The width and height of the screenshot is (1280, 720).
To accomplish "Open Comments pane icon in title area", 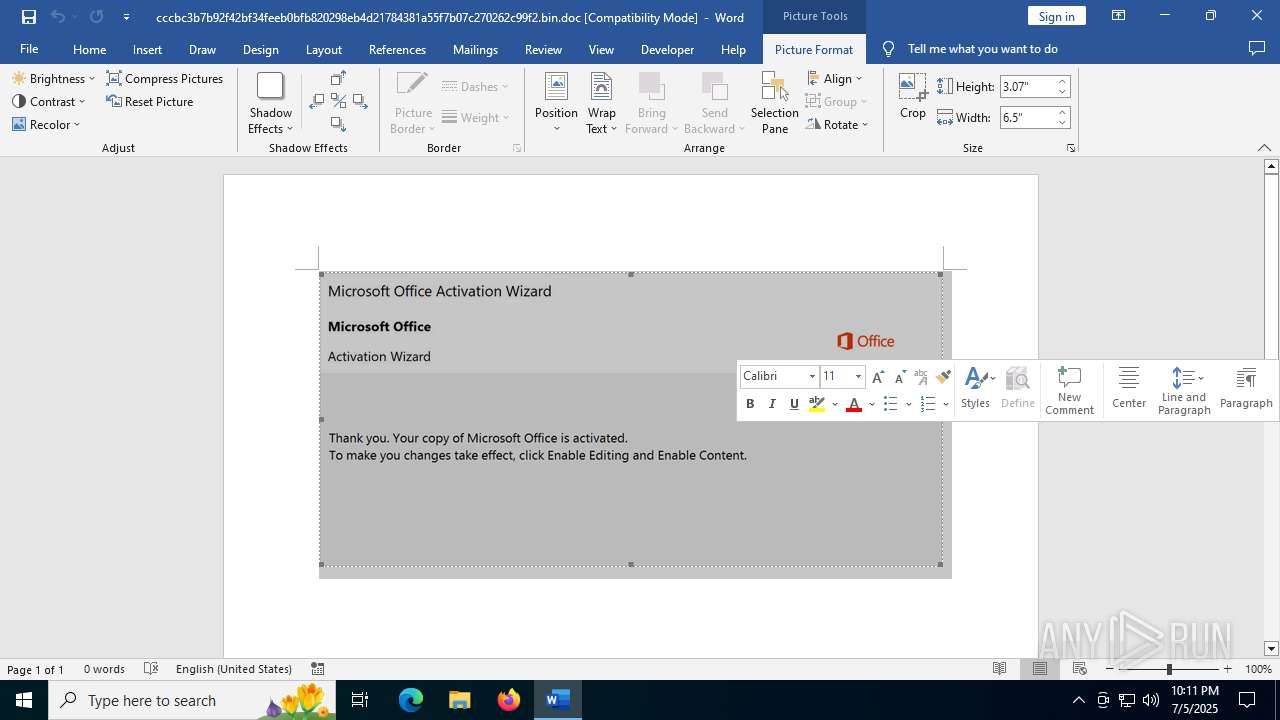I will pyautogui.click(x=1257, y=48).
